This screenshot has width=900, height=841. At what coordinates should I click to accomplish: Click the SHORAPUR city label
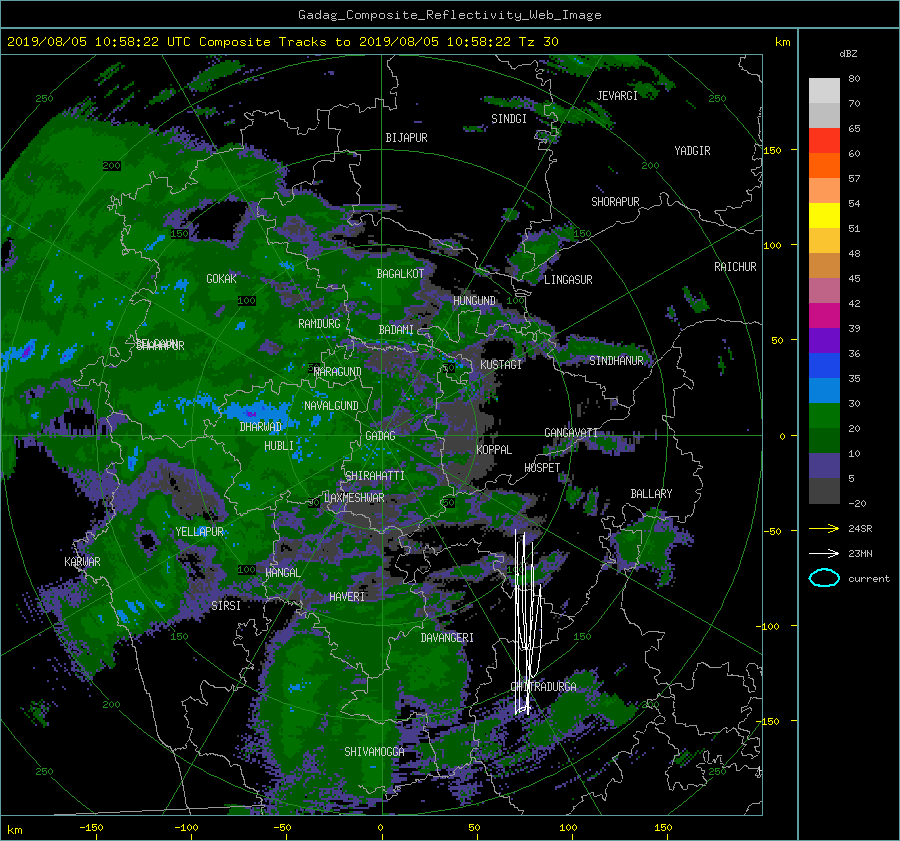coord(615,202)
